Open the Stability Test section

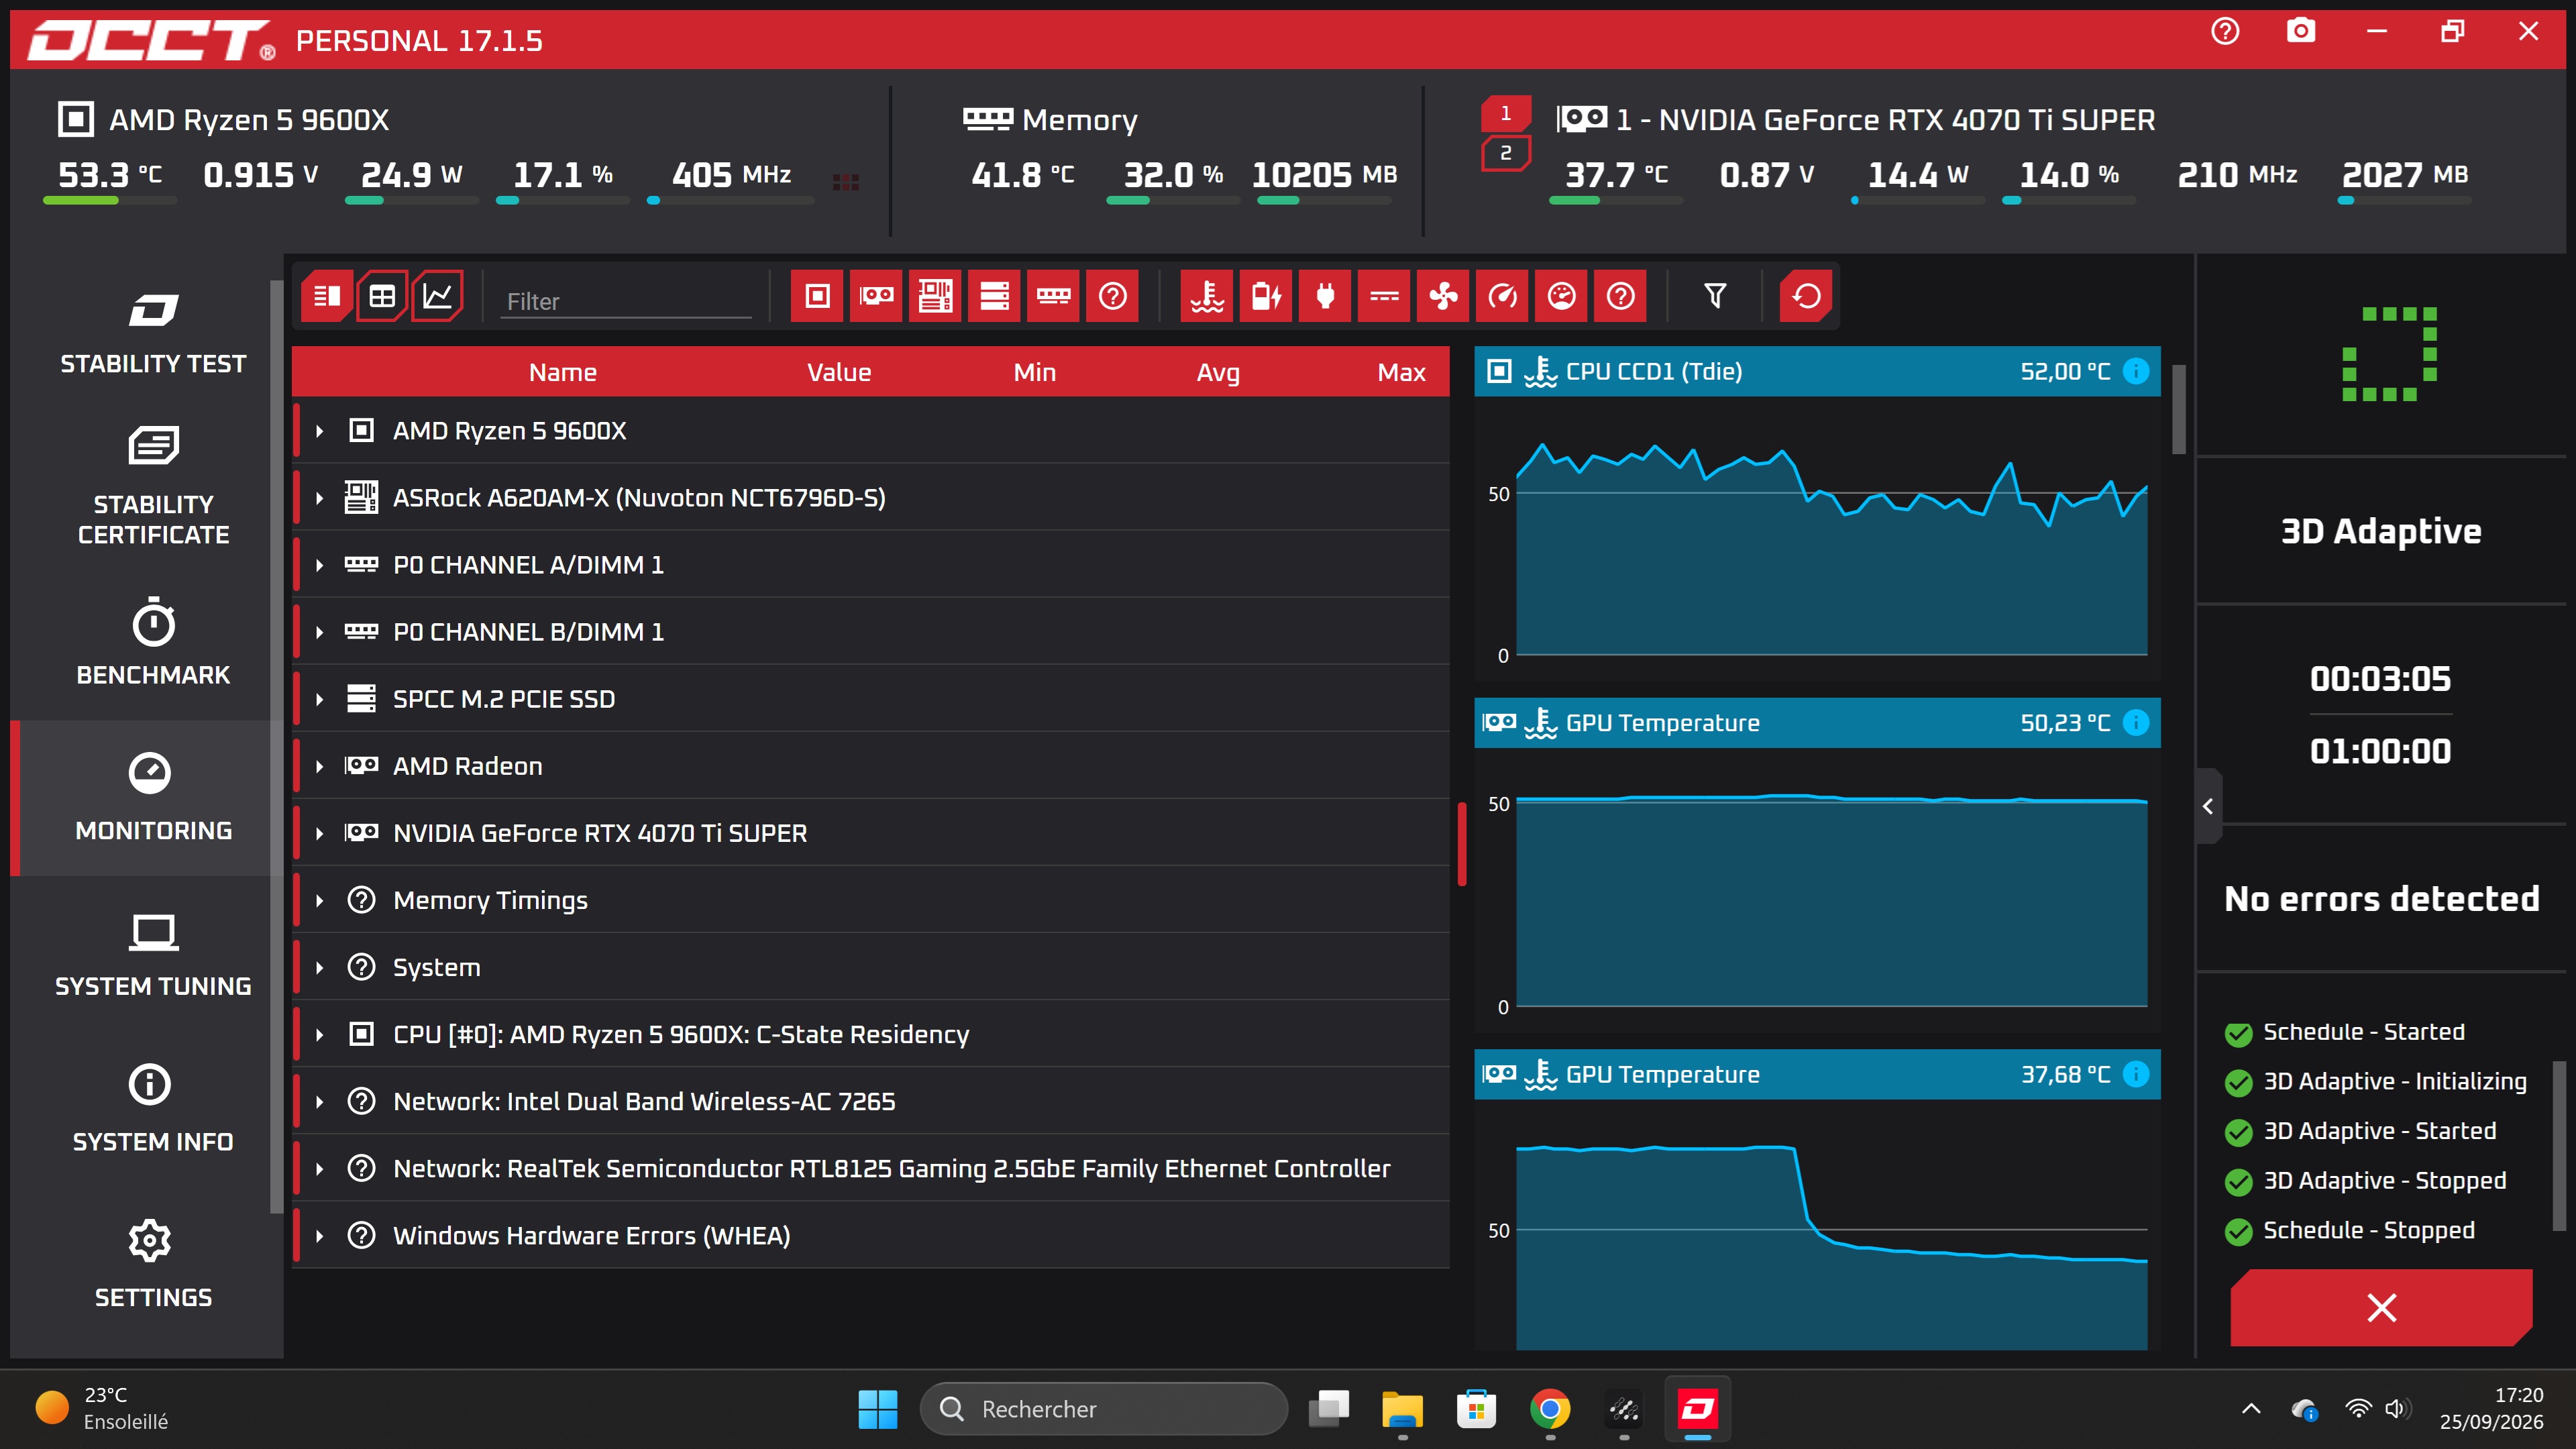153,335
